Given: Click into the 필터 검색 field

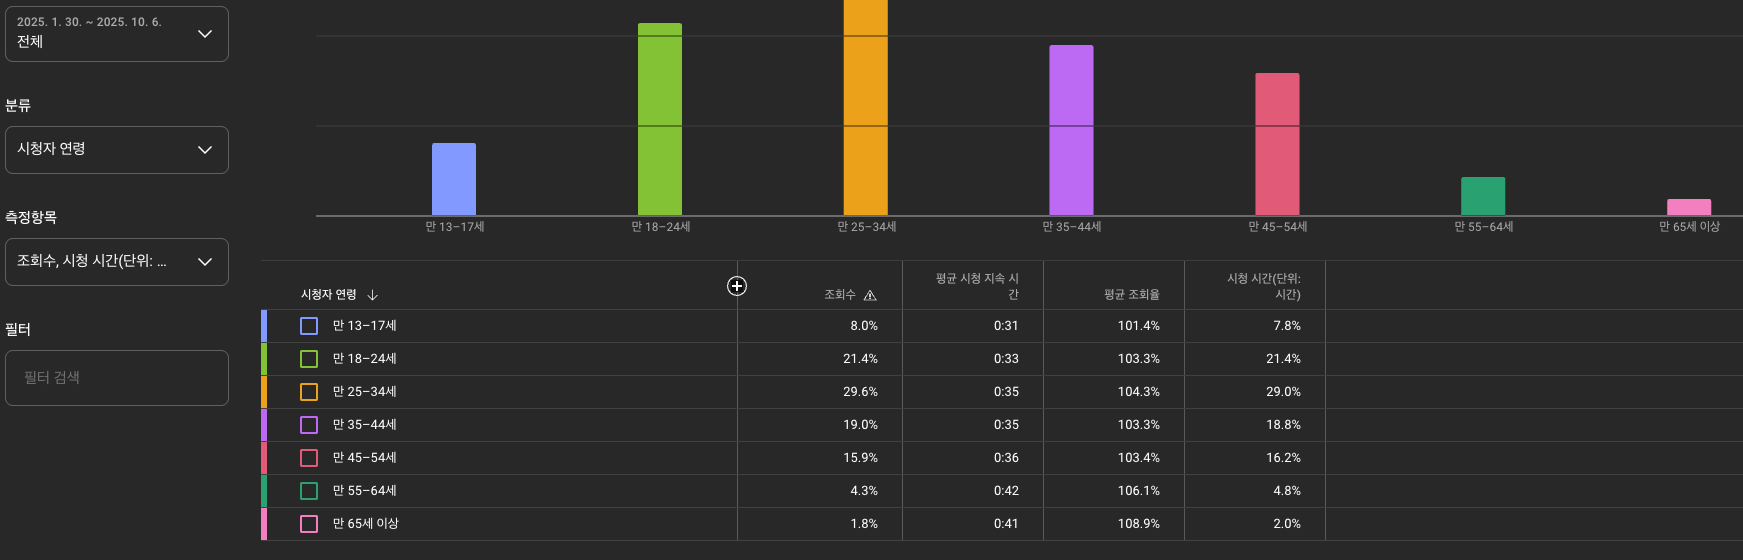Looking at the screenshot, I should tap(117, 378).
